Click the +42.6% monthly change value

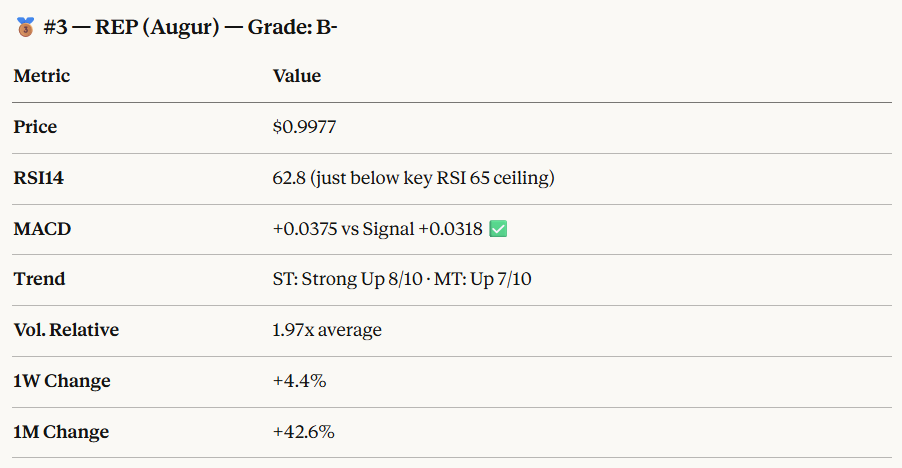click(x=304, y=432)
